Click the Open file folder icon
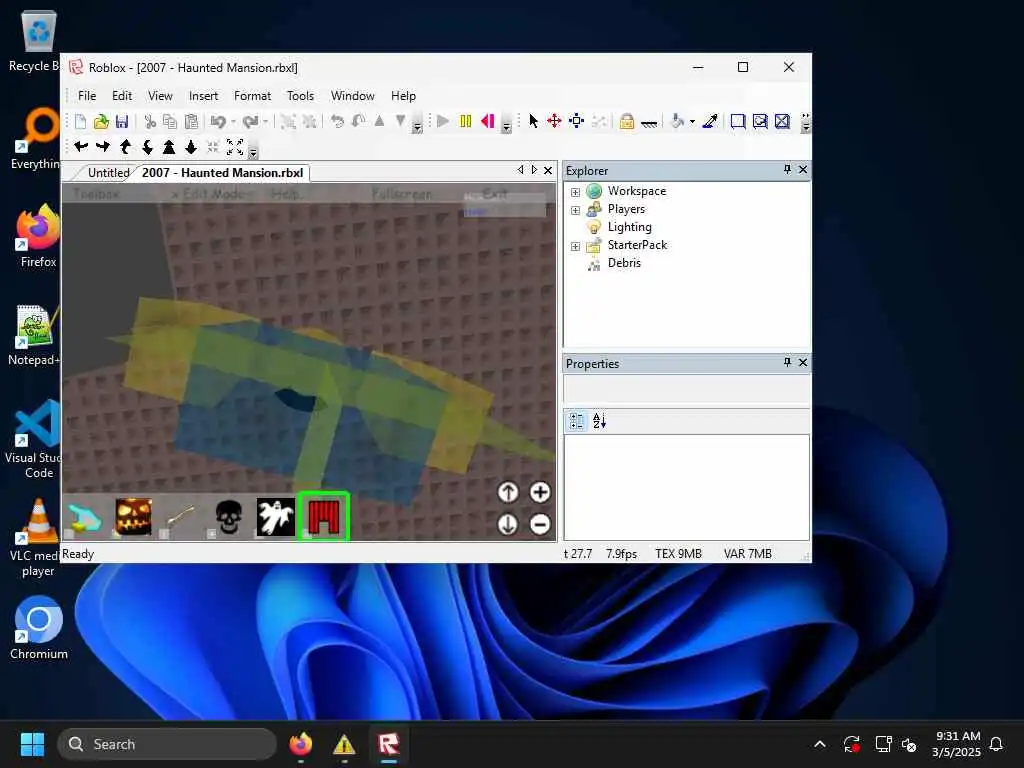Image resolution: width=1024 pixels, height=768 pixels. 101,121
